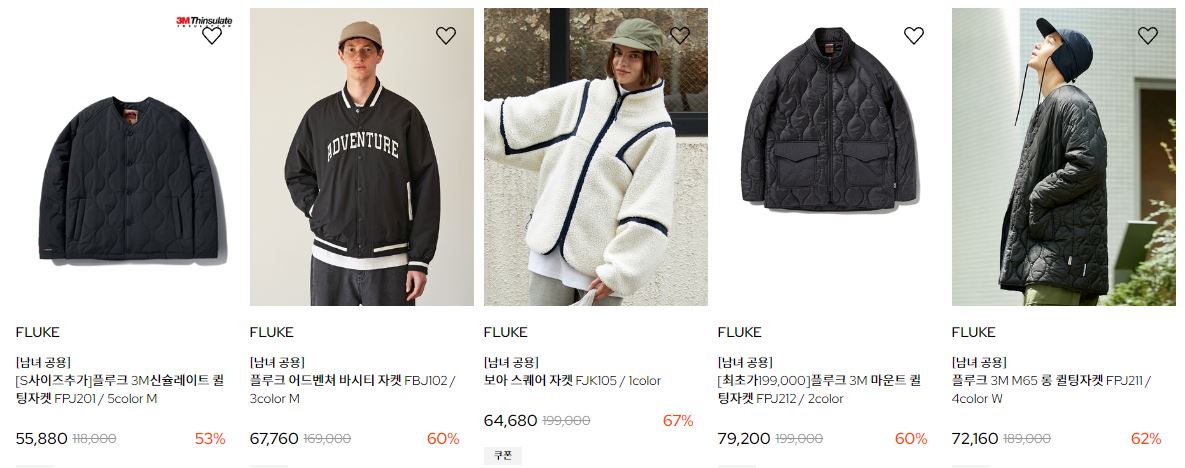Like the 3M Thinsulate quilted jacket with heart
Screen dimensions: 1185x468
pyautogui.click(x=212, y=36)
